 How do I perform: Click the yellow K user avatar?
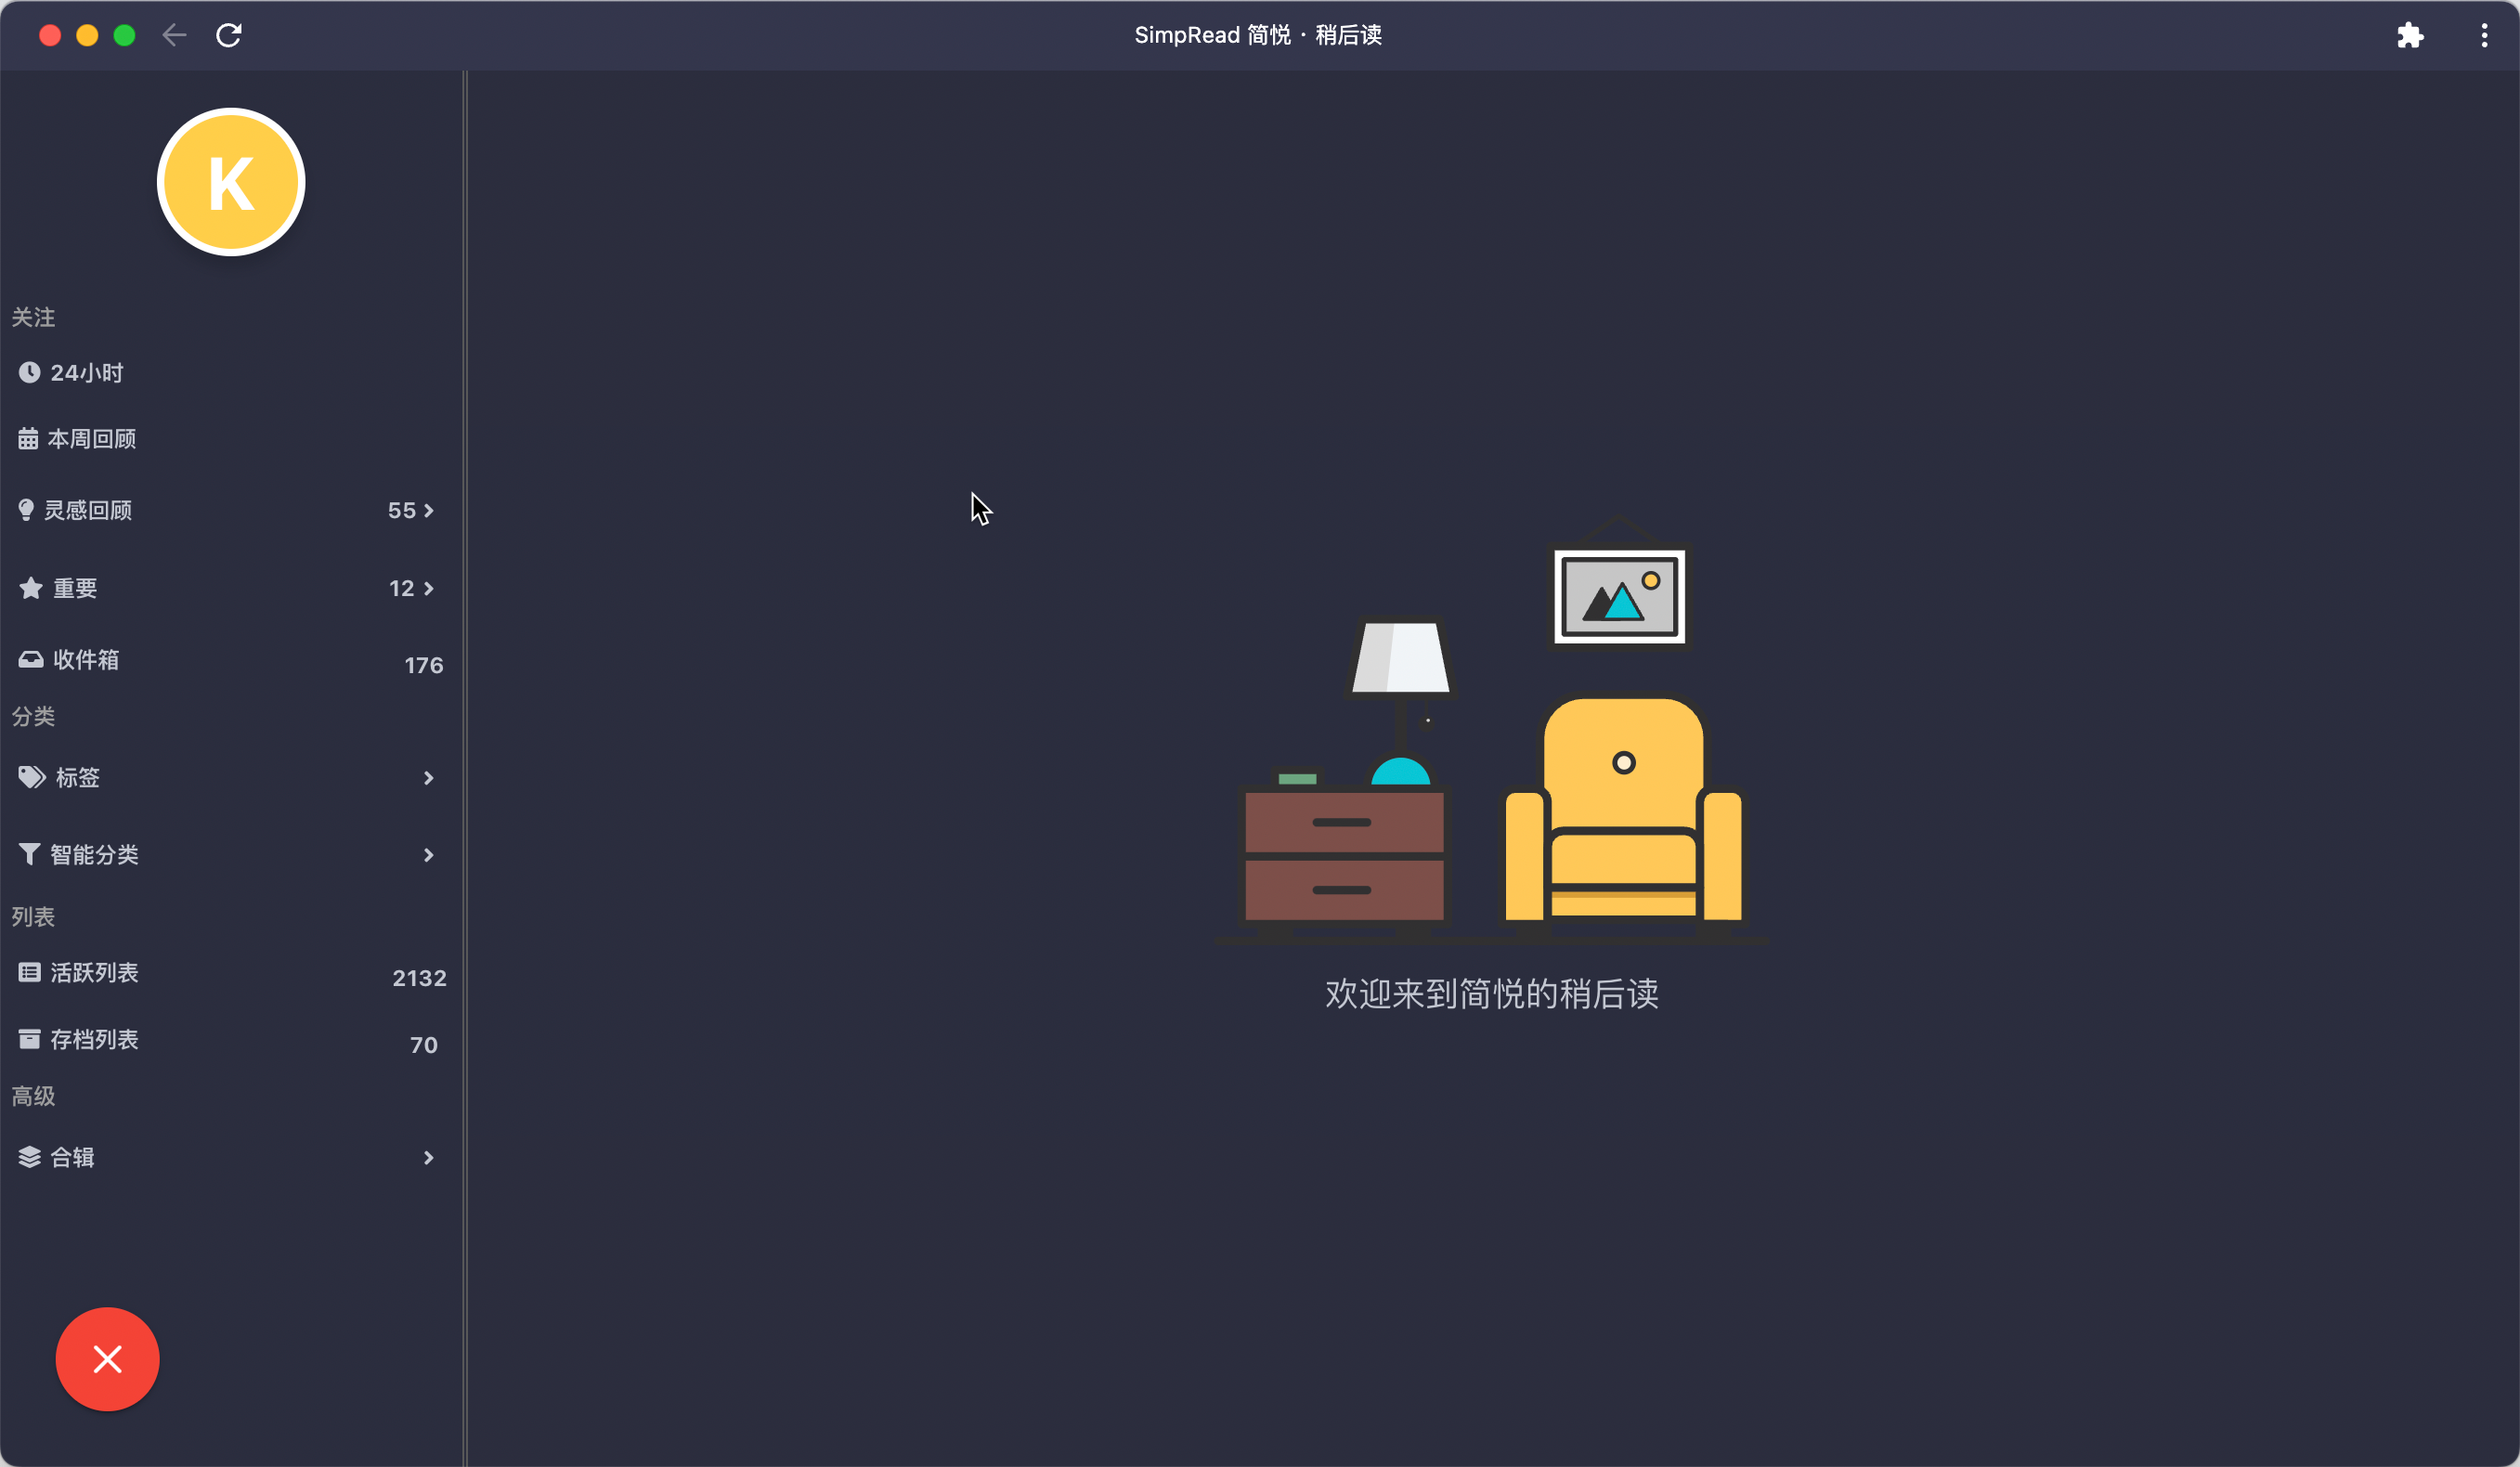pyautogui.click(x=231, y=183)
